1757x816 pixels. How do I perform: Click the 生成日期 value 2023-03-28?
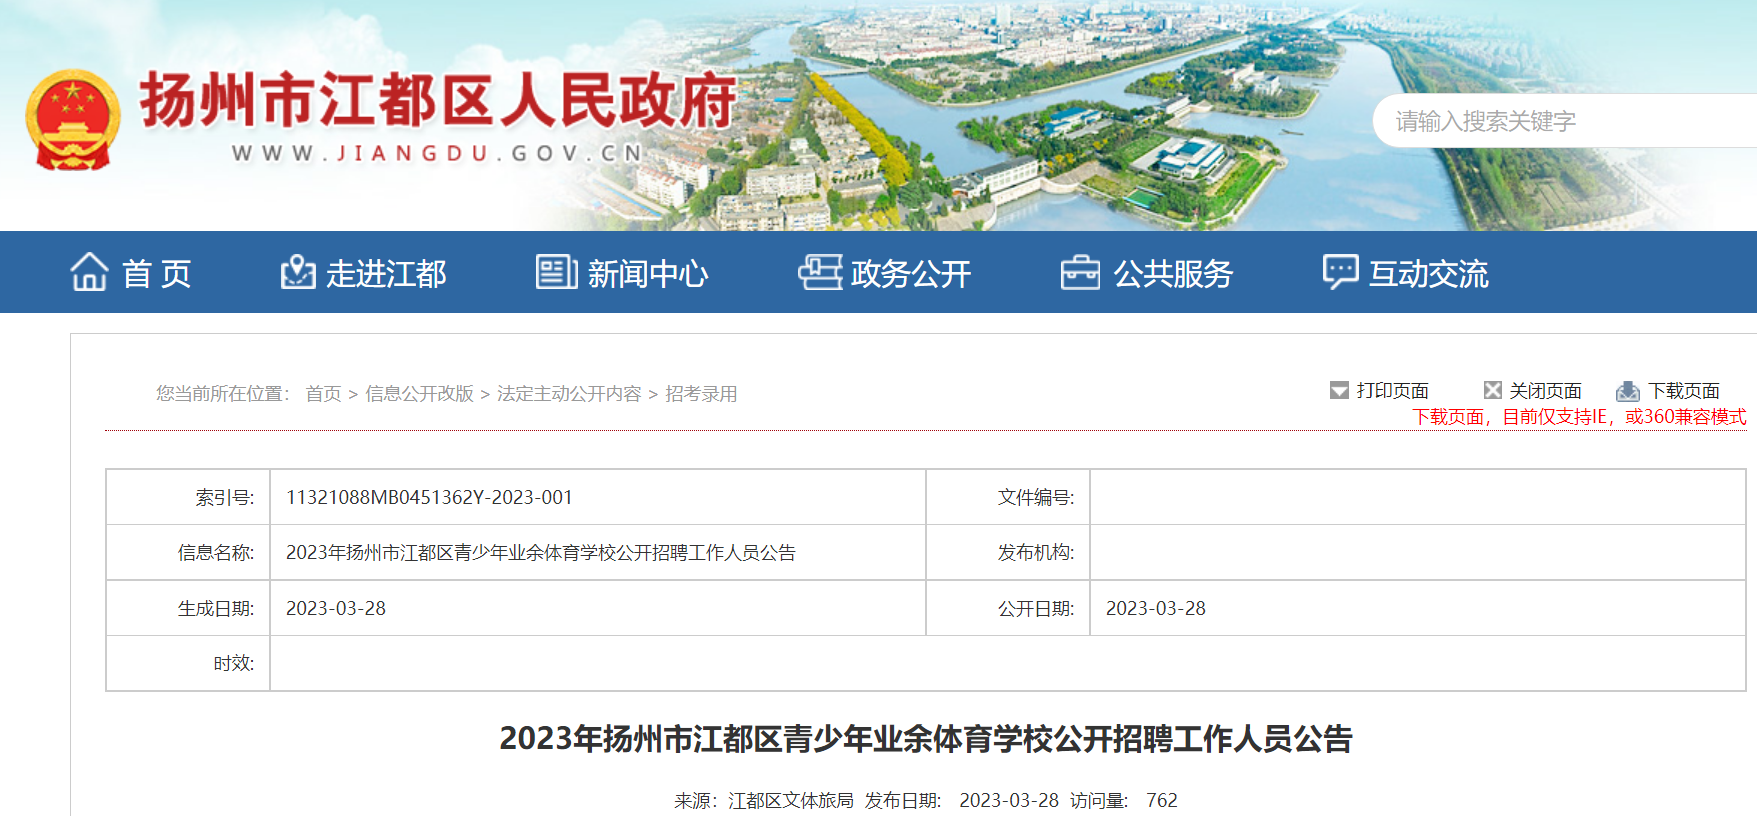point(336,608)
